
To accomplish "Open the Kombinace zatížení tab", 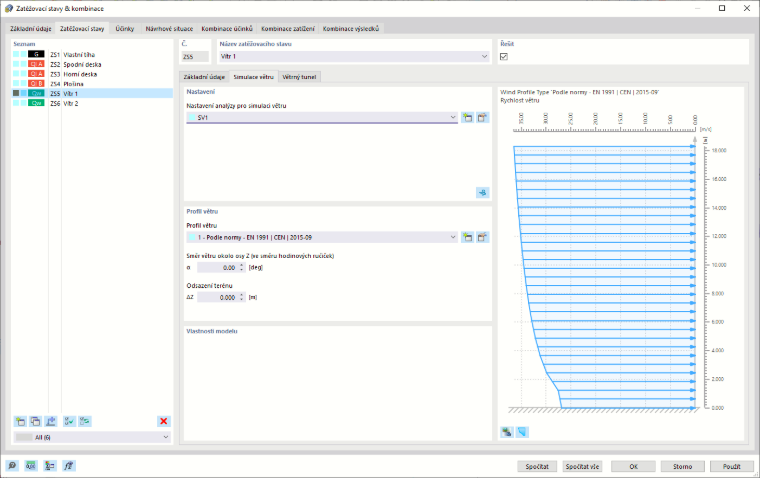I will pyautogui.click(x=288, y=29).
